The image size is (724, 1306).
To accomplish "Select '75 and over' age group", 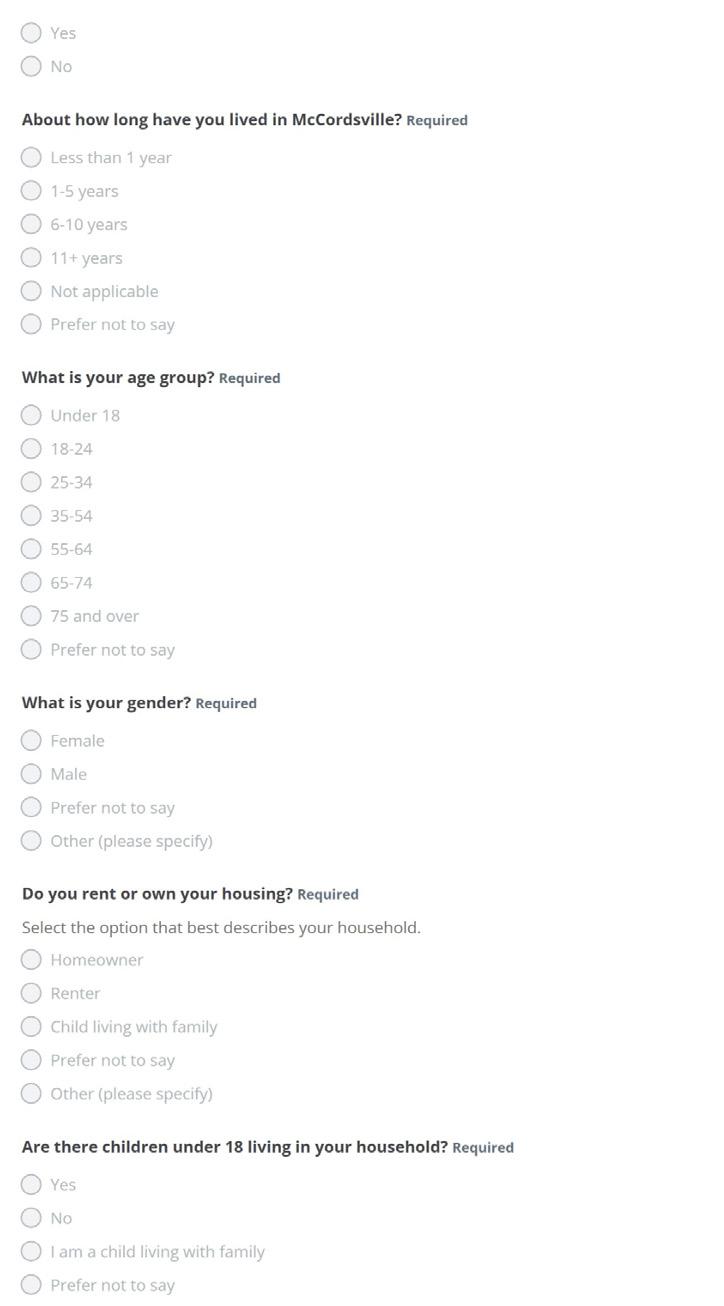I will point(31,616).
